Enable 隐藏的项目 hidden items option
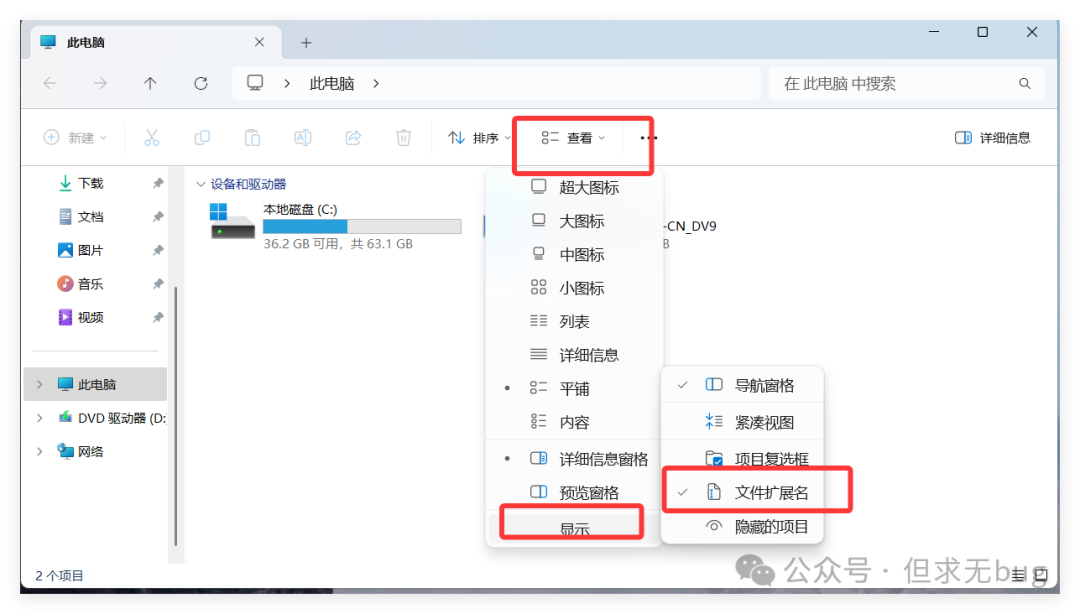Image resolution: width=1080 pixels, height=614 pixels. (x=771, y=526)
